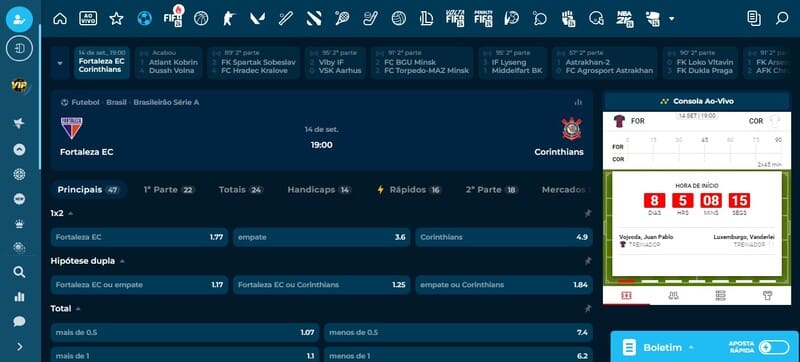Open NBA 2K esports icon

pos(625,19)
